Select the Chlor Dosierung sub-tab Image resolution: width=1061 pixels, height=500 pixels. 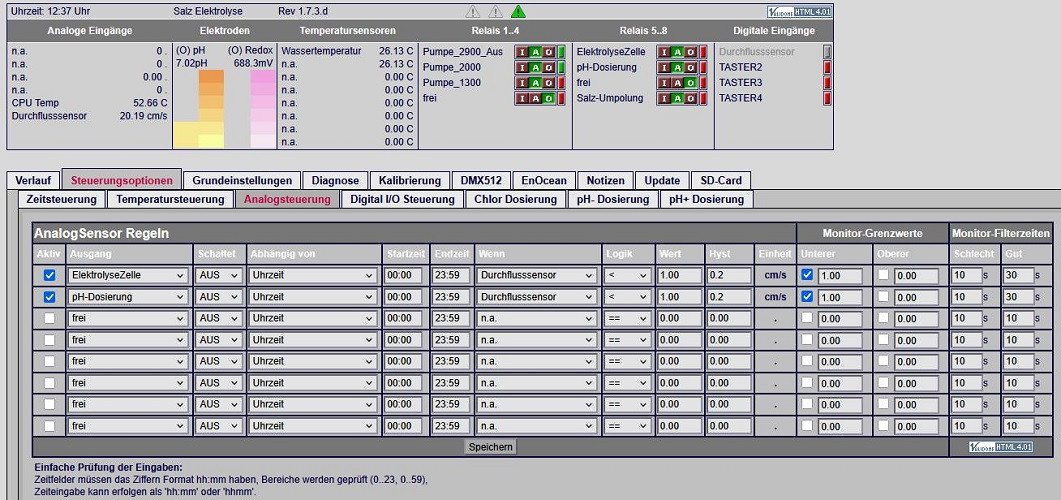point(516,199)
